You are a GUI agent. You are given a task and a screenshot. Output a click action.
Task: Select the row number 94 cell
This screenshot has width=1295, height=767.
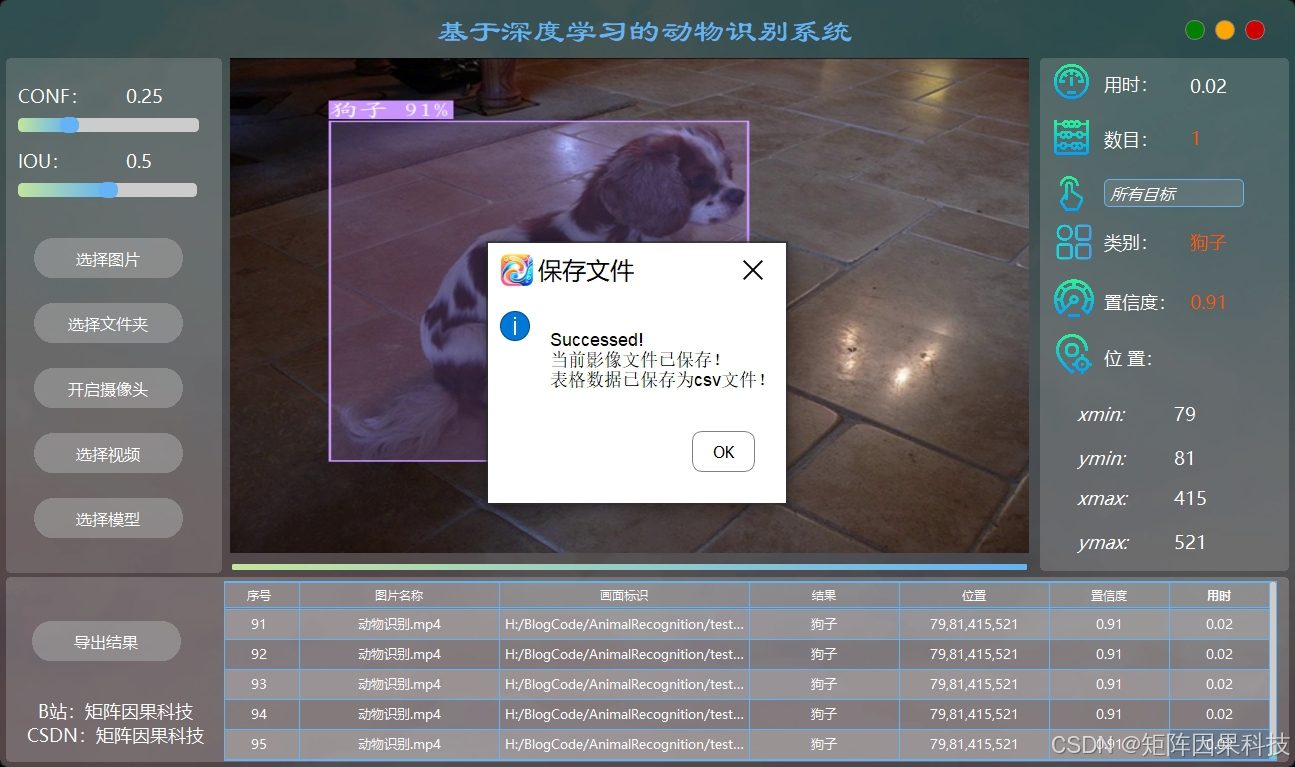tap(259, 714)
